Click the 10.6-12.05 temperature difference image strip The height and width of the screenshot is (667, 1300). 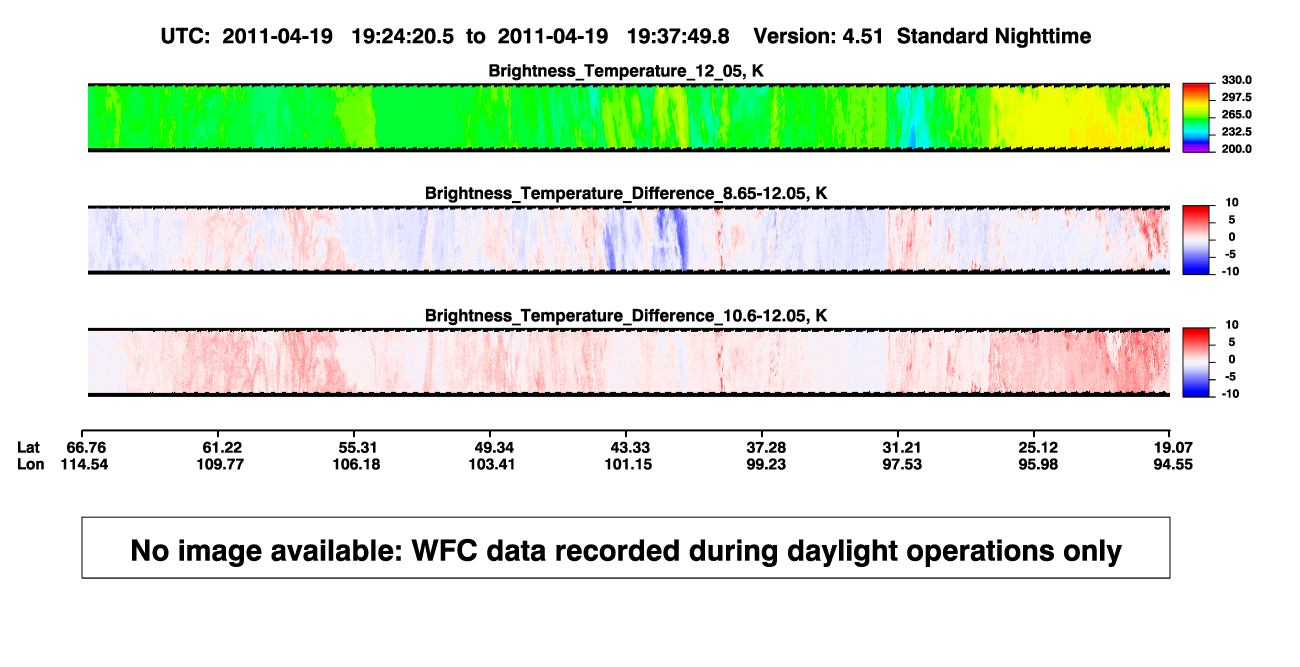coord(629,362)
